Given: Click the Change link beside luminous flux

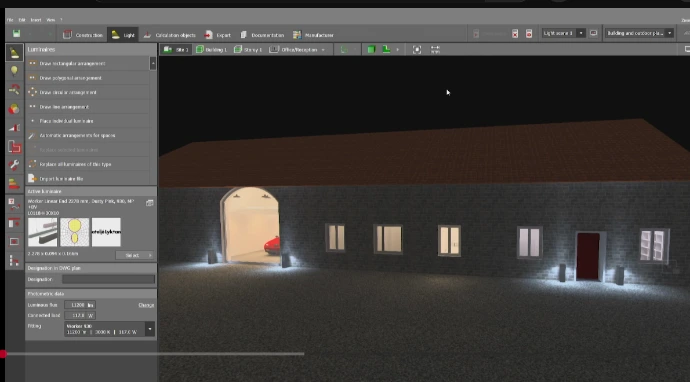Looking at the screenshot, I should (x=146, y=305).
